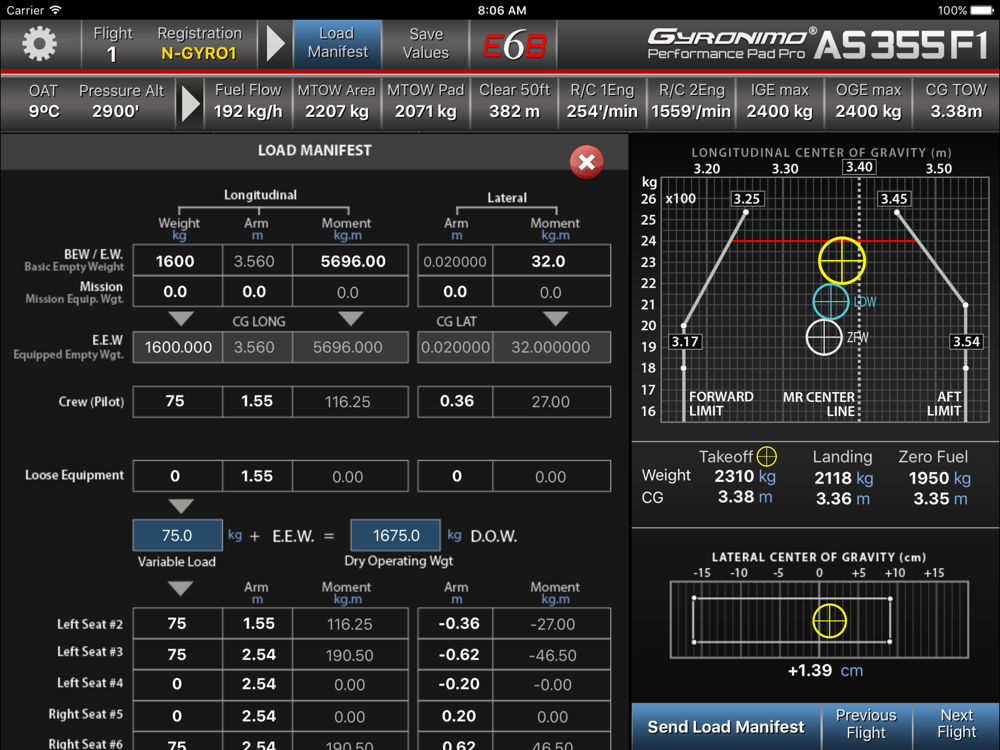Select the Flight 1 selector
The height and width of the screenshot is (750, 1000).
coord(112,43)
